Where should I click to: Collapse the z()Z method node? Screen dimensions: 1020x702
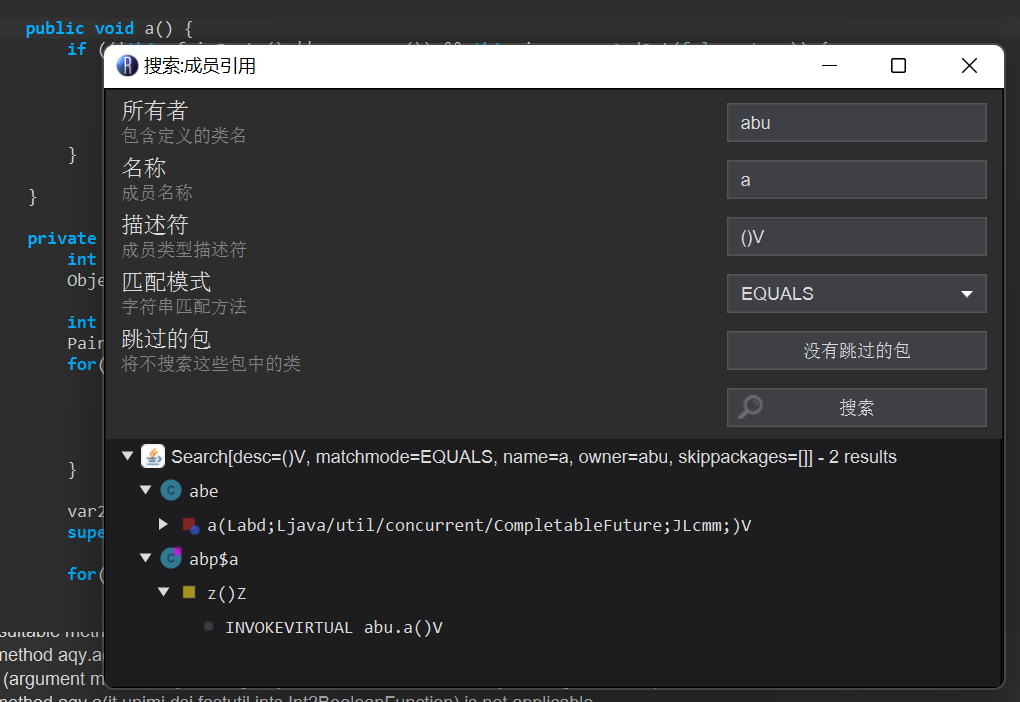pyautogui.click(x=163, y=592)
